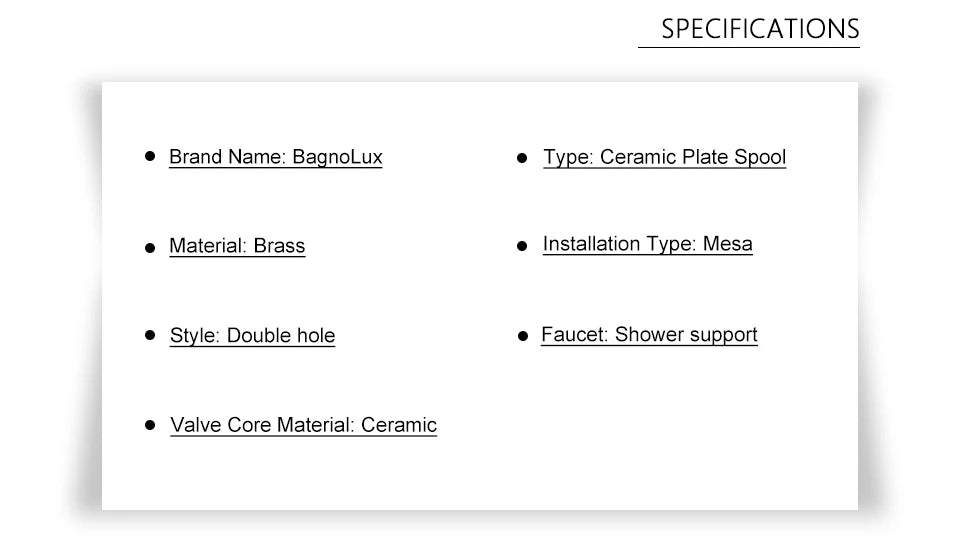Select the word 'Brass'
The height and width of the screenshot is (554, 960).
279,246
